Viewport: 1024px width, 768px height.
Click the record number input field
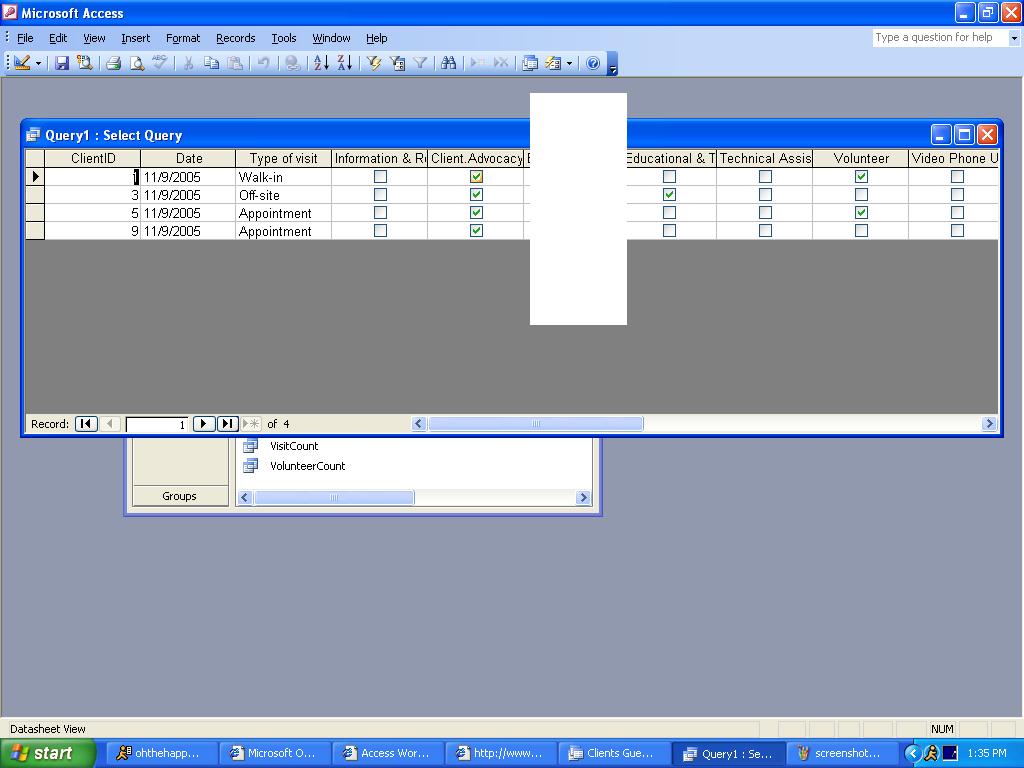point(157,424)
